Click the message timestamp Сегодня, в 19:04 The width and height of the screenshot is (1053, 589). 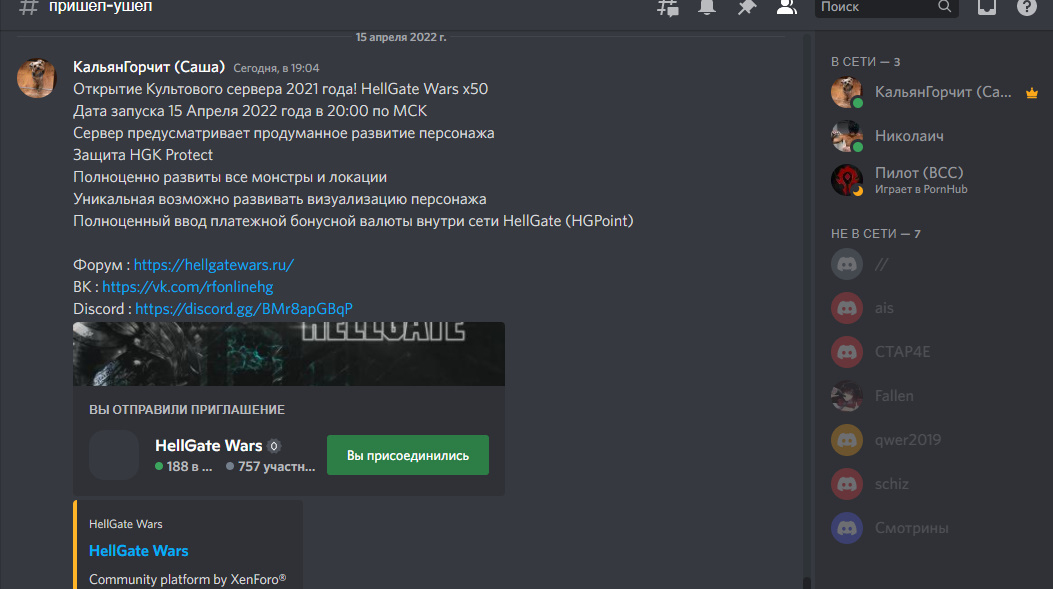click(x=276, y=68)
